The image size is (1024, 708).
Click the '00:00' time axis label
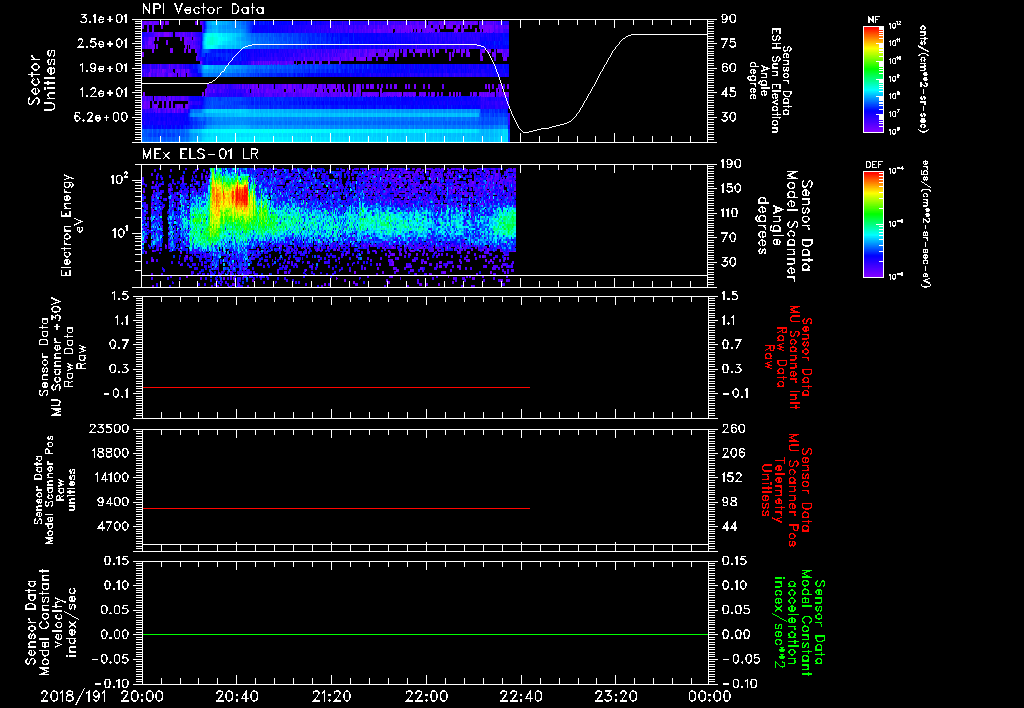(709, 696)
